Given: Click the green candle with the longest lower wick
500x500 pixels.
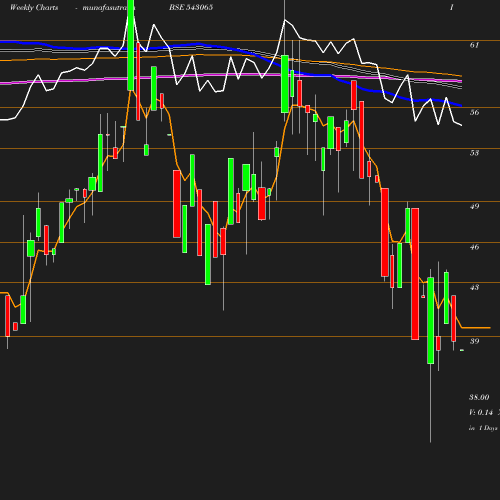Looking at the screenshot, I should pos(431,320).
